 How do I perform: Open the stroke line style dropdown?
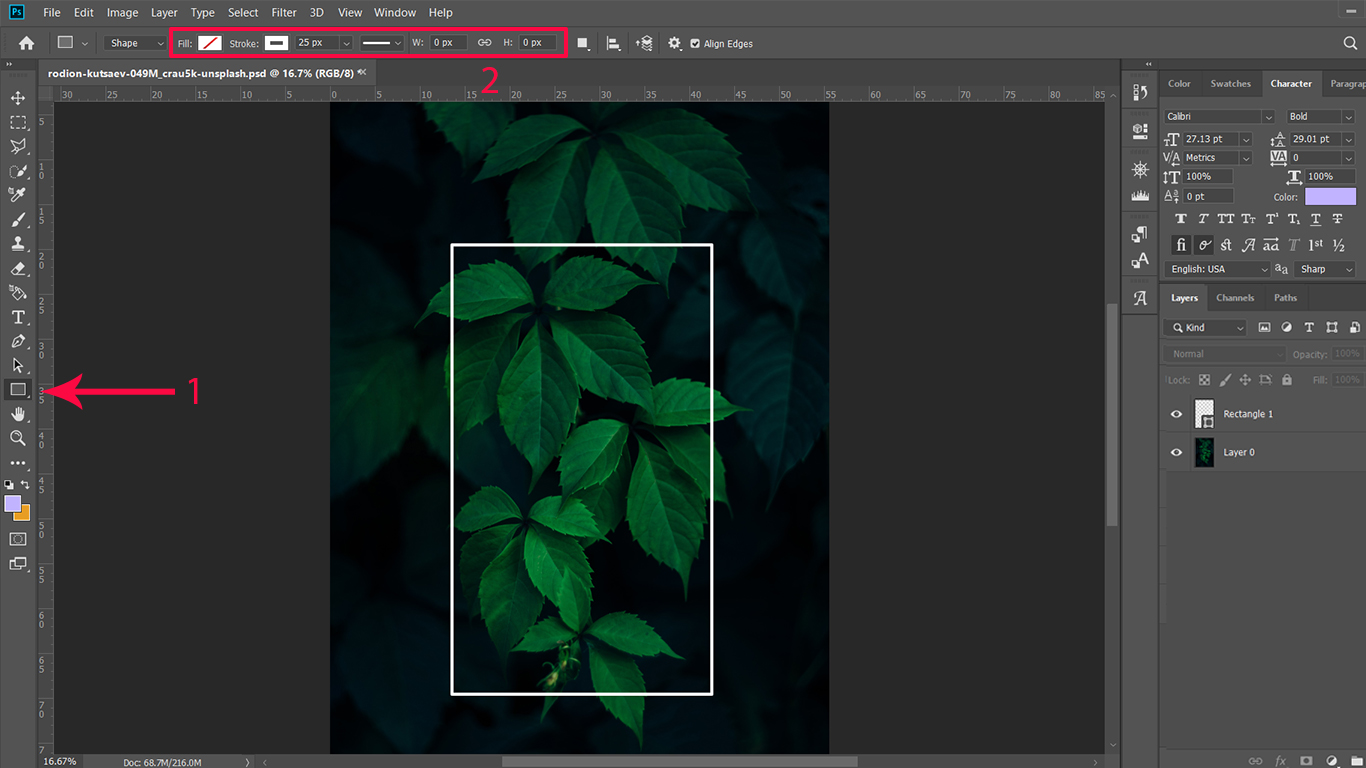[x=382, y=43]
